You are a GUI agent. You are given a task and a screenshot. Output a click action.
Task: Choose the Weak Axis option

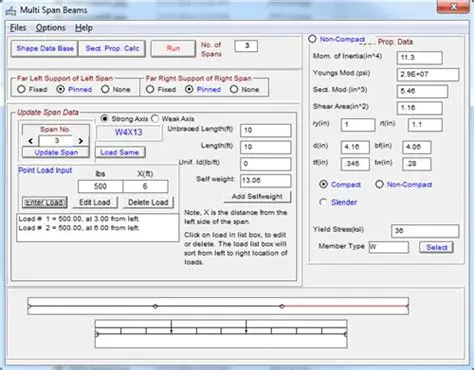click(173, 119)
